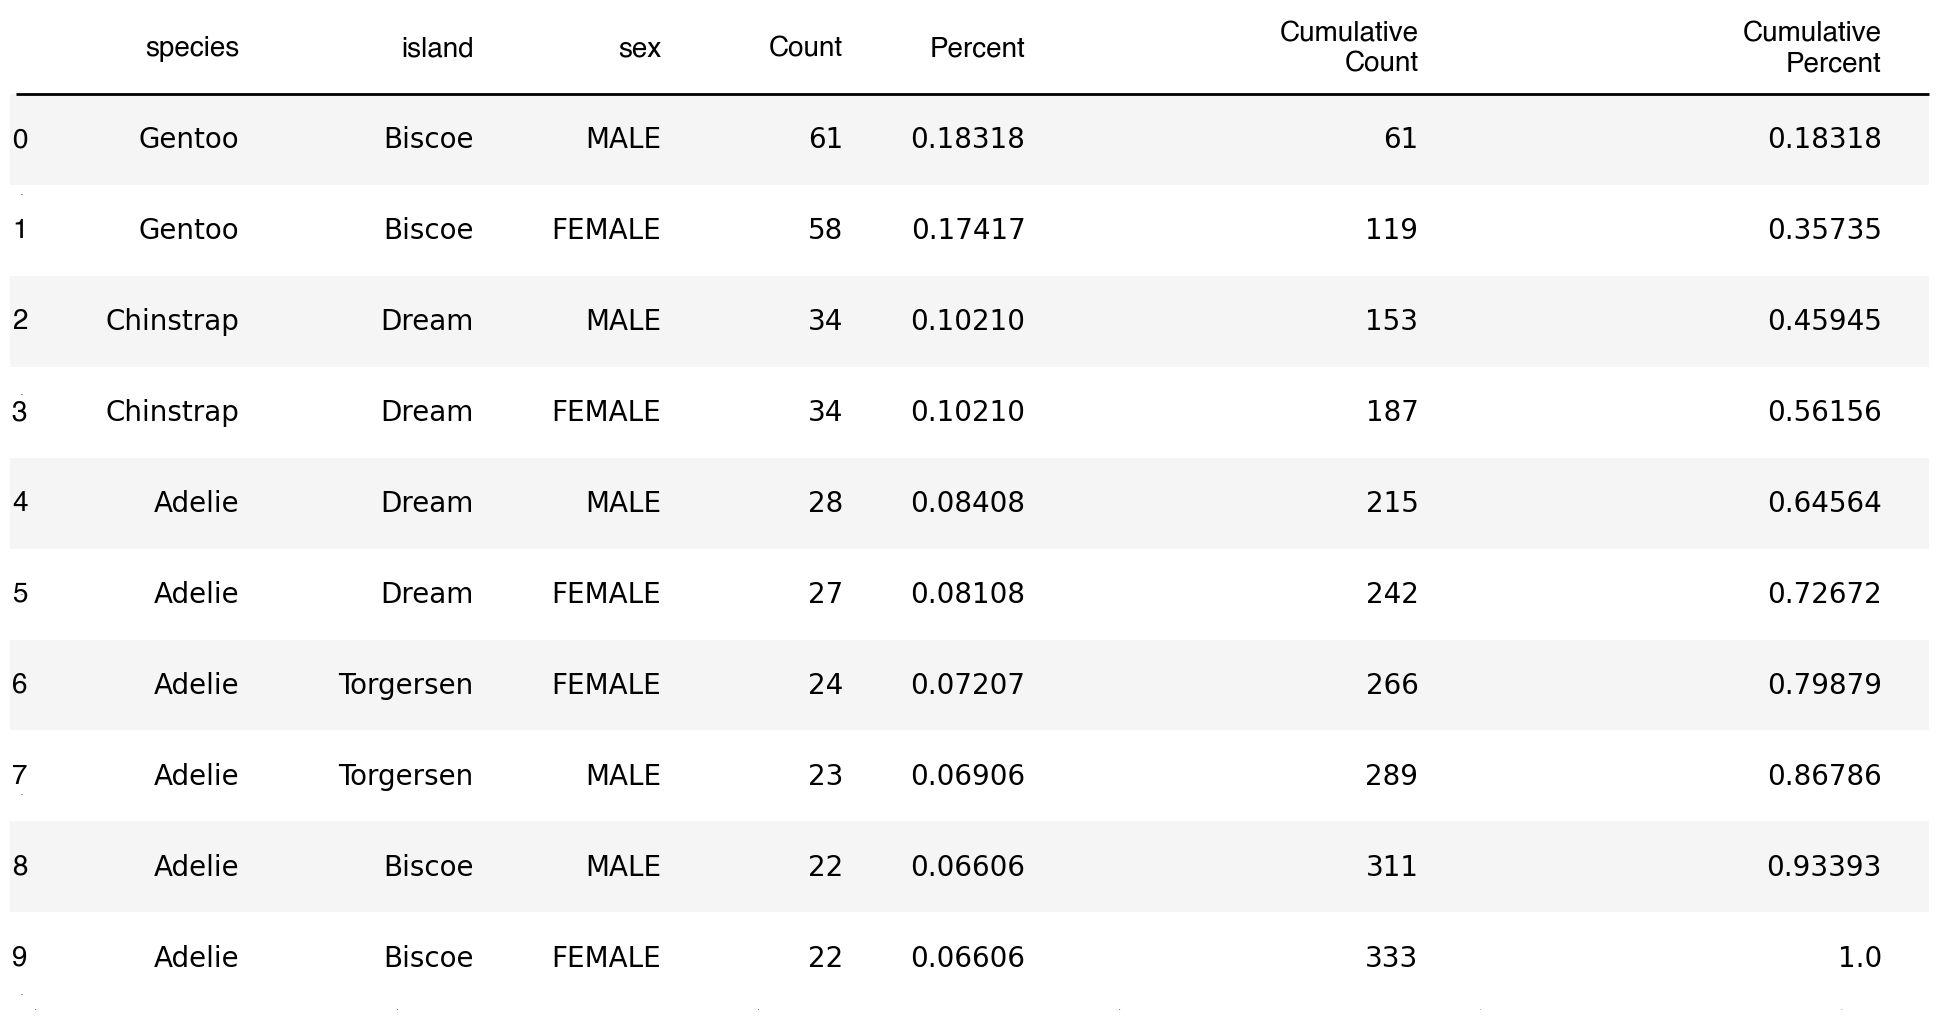This screenshot has width=1938, height=1019.
Task: Select the Cumulative Percent column header
Action: tap(1811, 47)
